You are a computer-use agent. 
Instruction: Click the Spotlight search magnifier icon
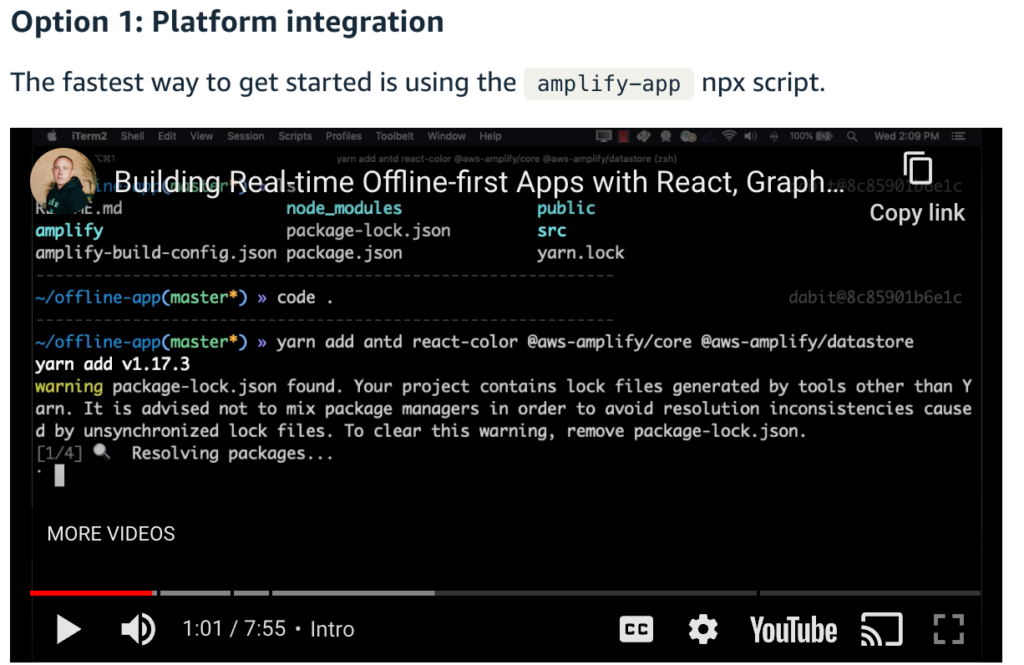point(852,136)
